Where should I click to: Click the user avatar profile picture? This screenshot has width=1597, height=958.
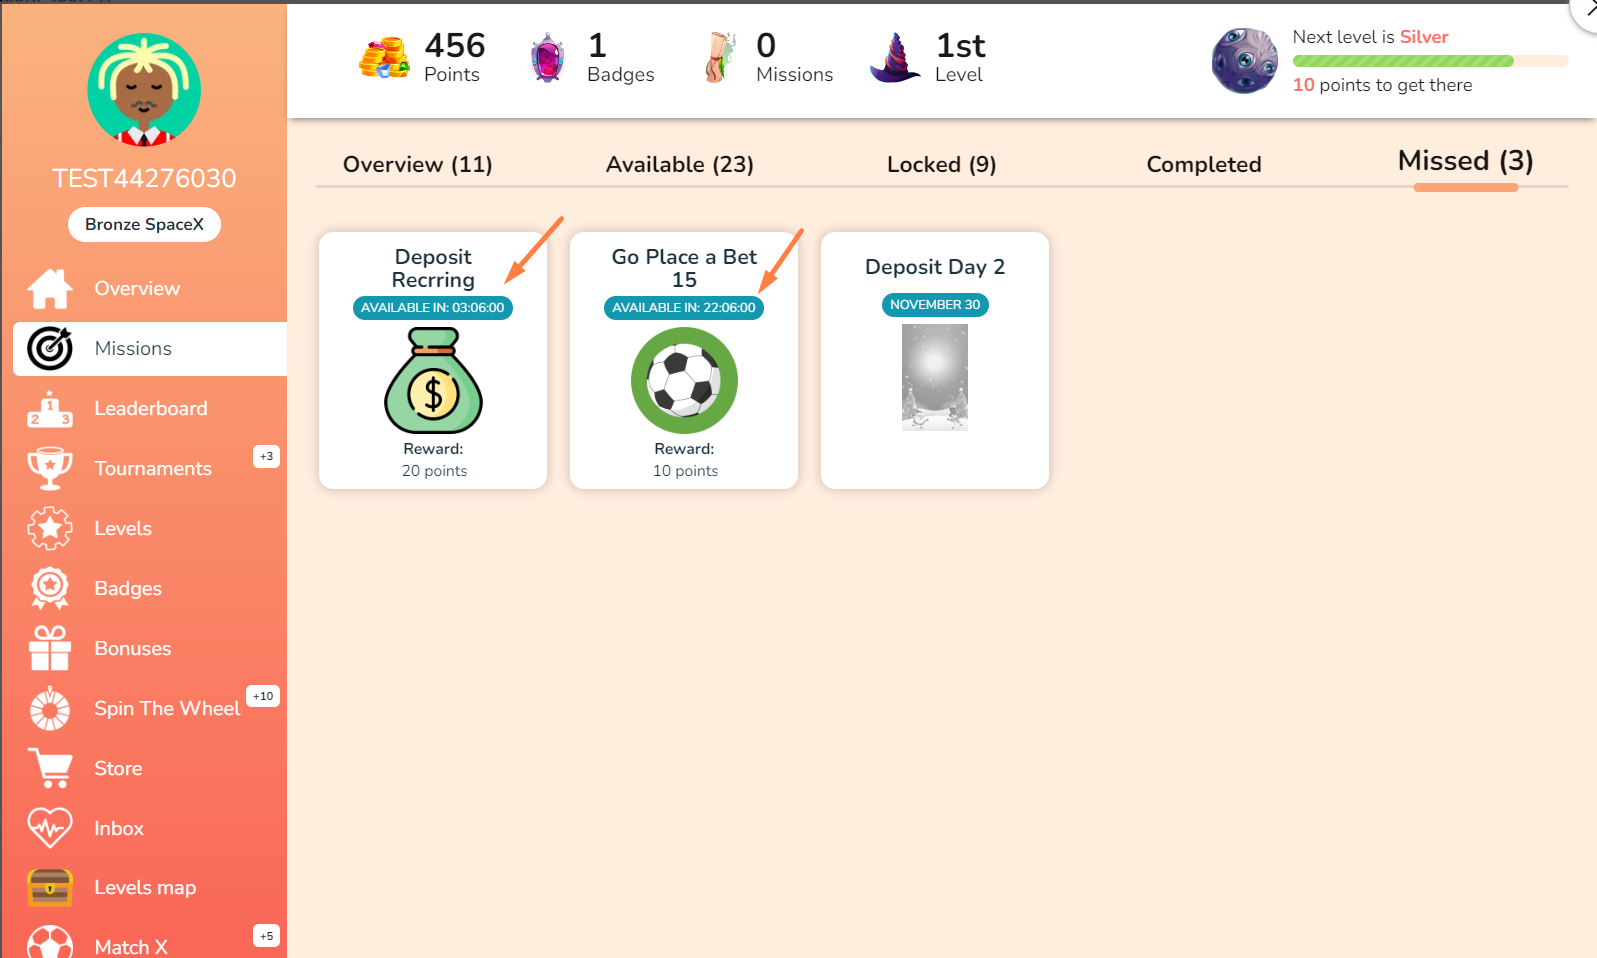(144, 90)
